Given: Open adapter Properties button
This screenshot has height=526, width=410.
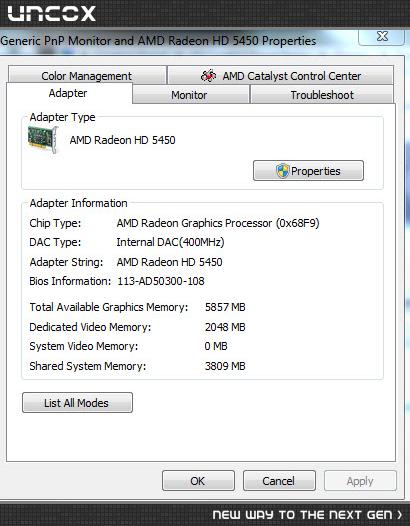Looking at the screenshot, I should (308, 171).
